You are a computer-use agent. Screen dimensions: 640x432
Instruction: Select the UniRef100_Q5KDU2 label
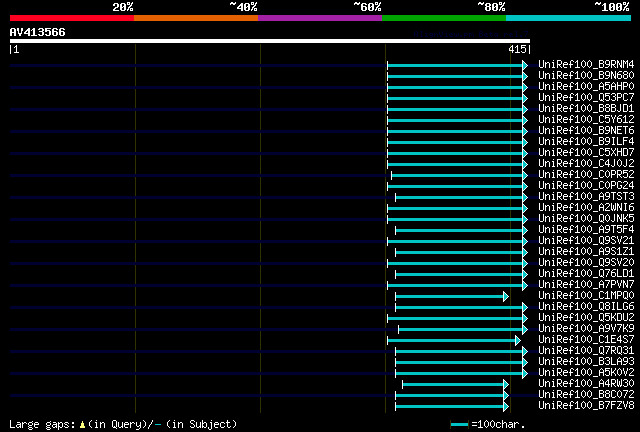click(586, 318)
